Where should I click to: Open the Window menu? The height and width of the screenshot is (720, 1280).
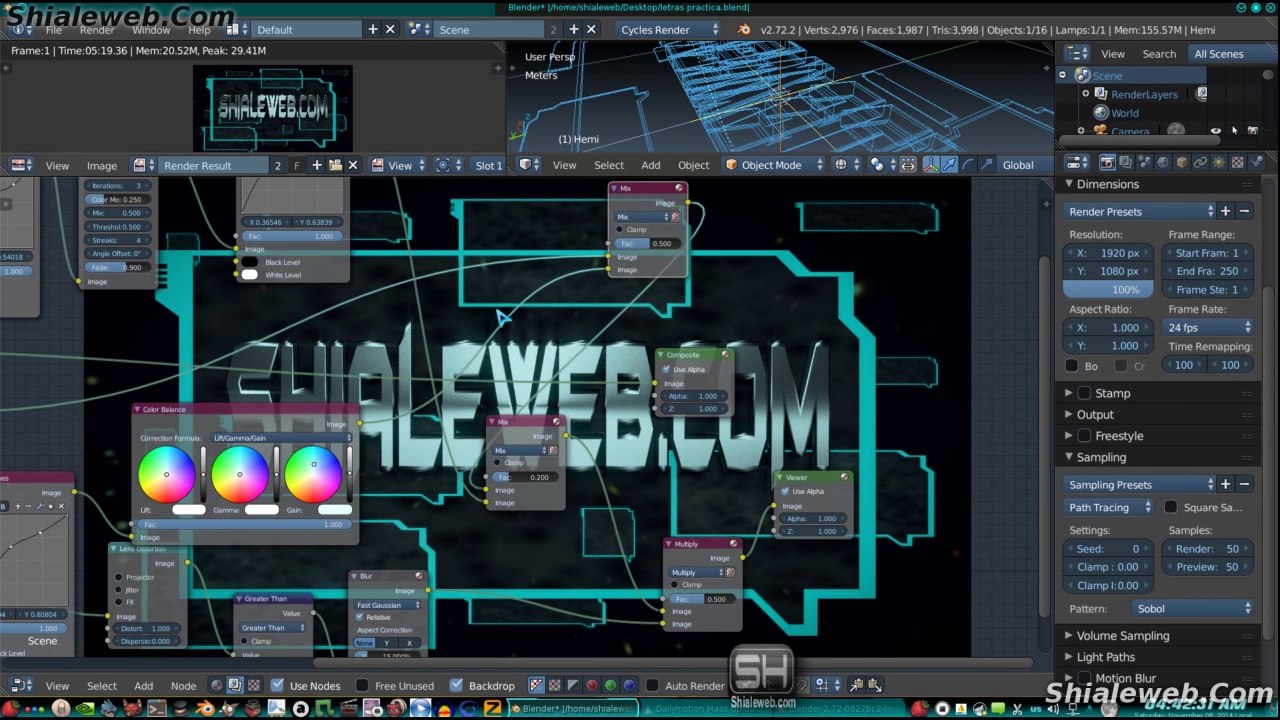151,29
